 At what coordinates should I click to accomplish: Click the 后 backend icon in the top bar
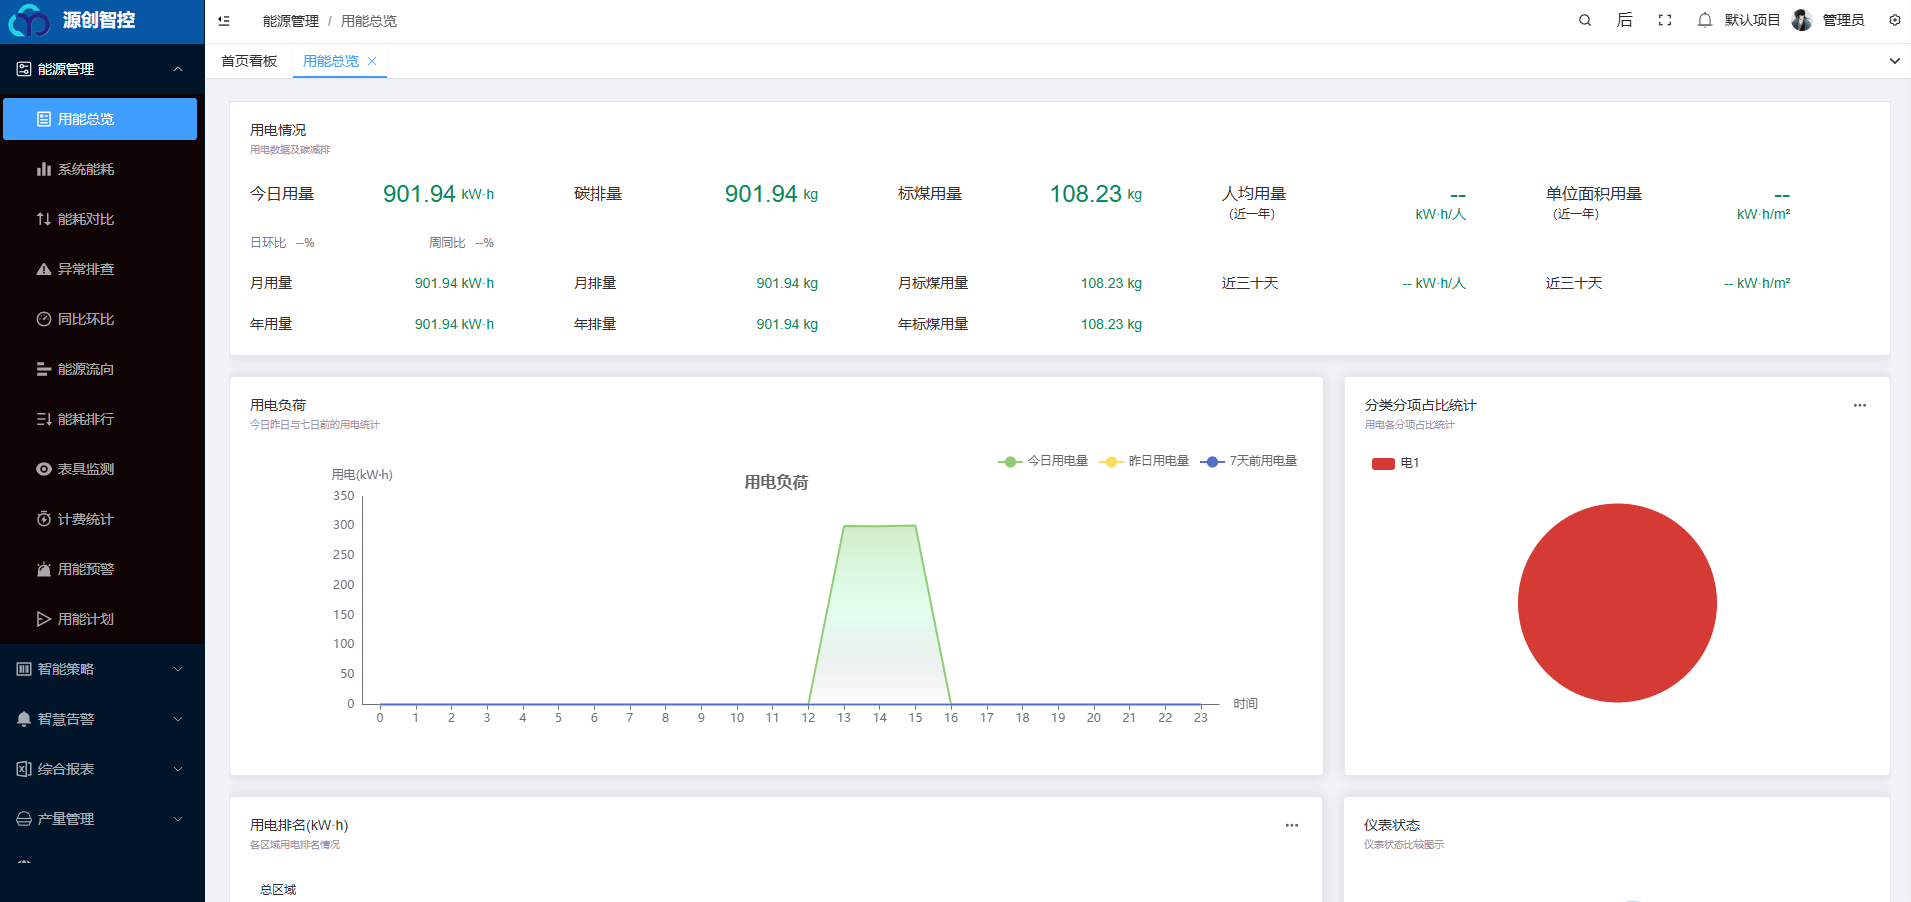1624,20
